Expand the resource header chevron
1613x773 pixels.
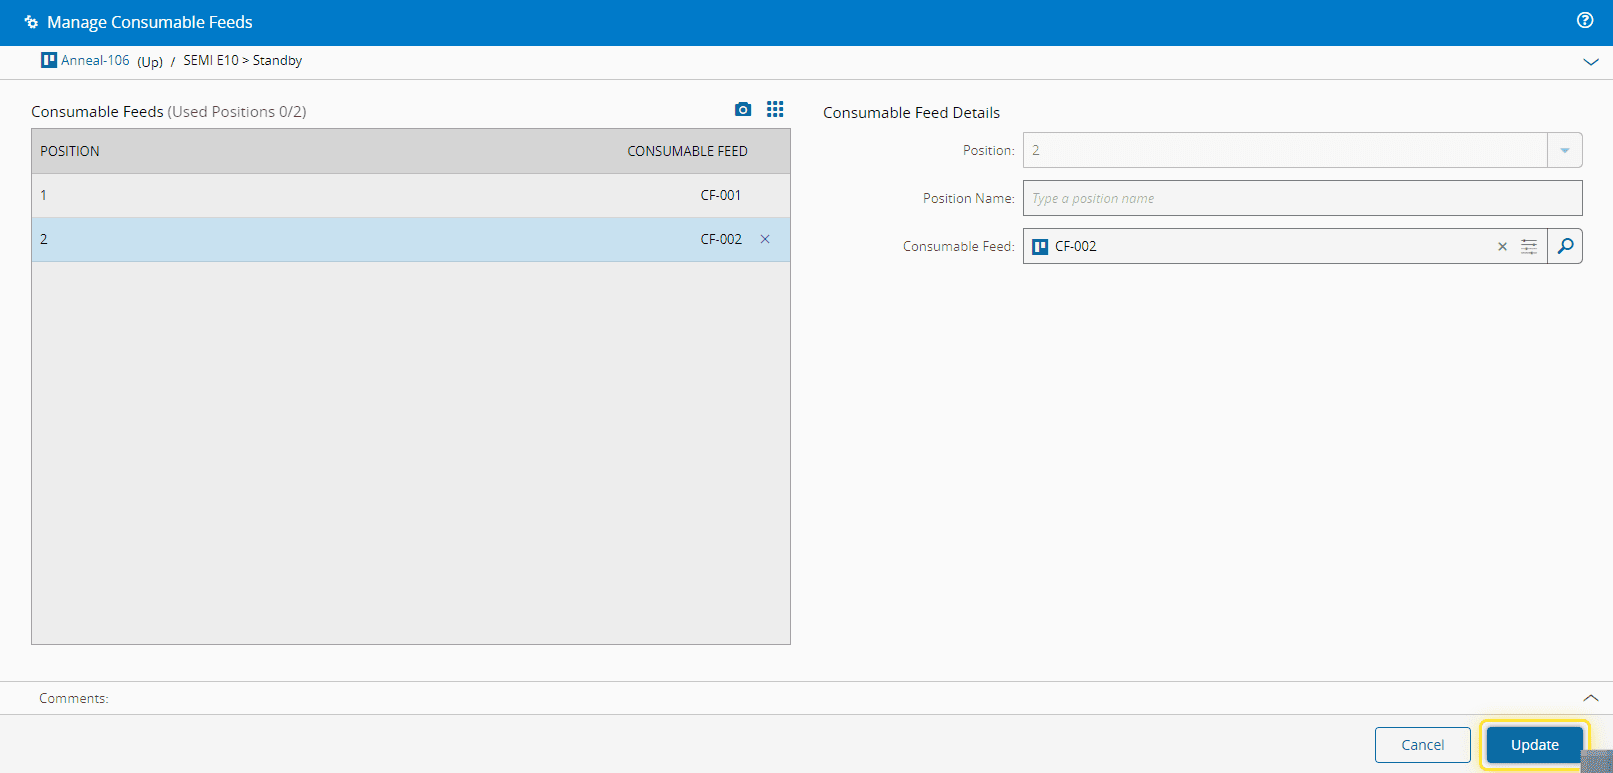[1590, 62]
